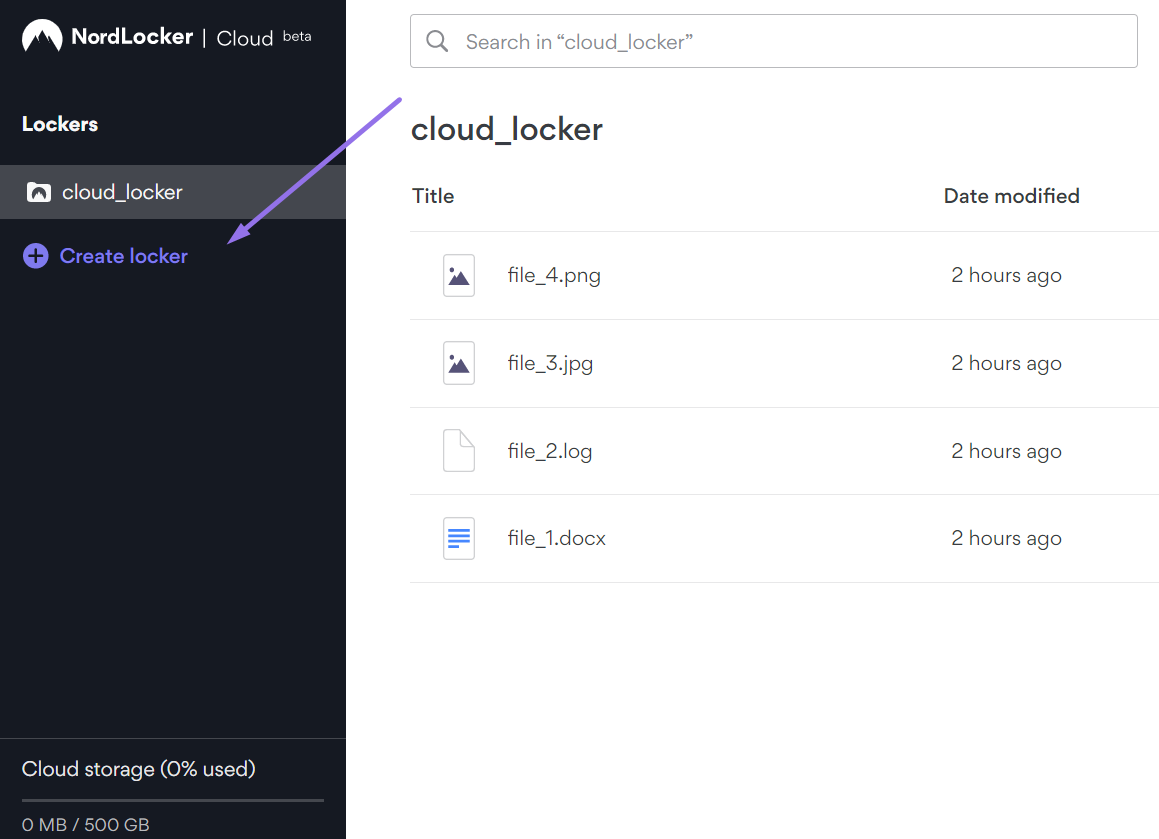Image resolution: width=1159 pixels, height=839 pixels.
Task: Click the NordLocker brand name text
Action: (x=132, y=36)
